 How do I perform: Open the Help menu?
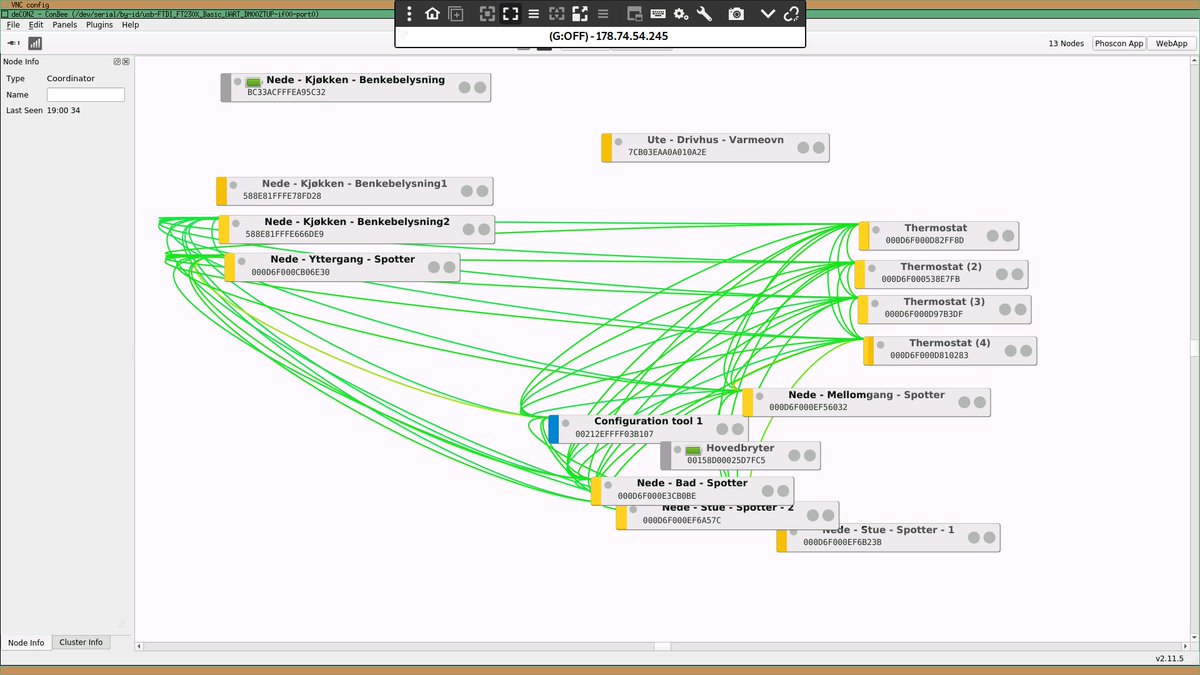tap(130, 25)
